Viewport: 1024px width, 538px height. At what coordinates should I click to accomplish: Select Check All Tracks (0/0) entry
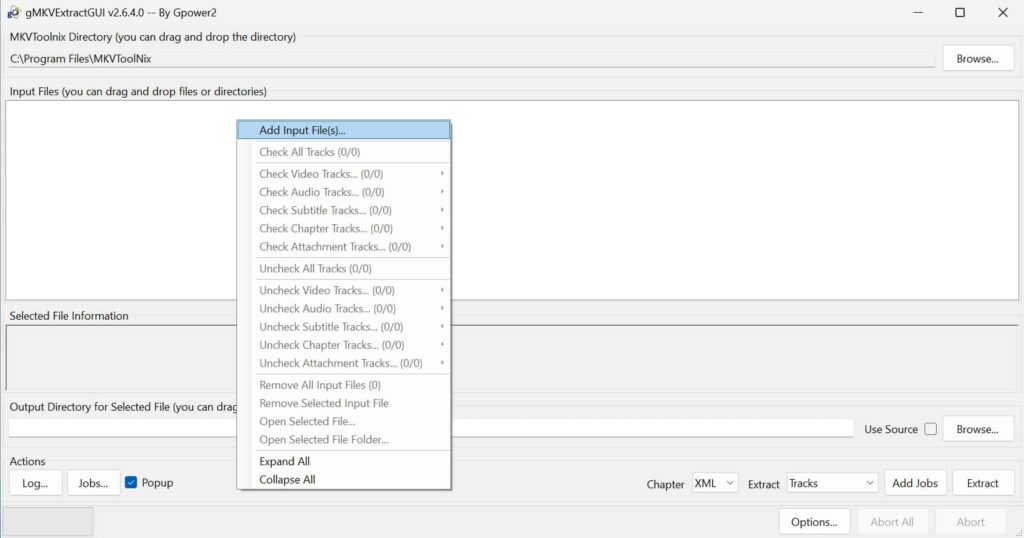pyautogui.click(x=344, y=152)
